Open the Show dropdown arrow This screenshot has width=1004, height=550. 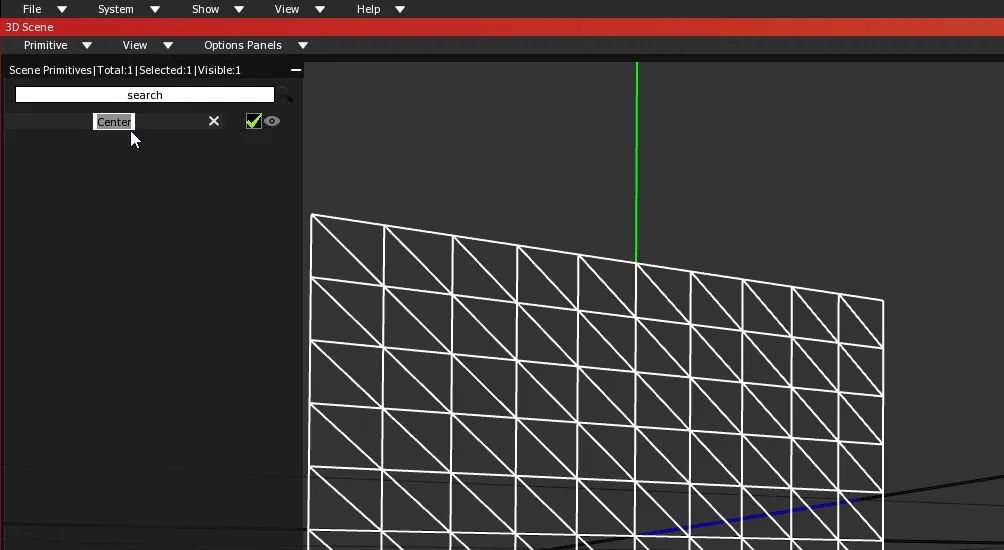coord(239,9)
